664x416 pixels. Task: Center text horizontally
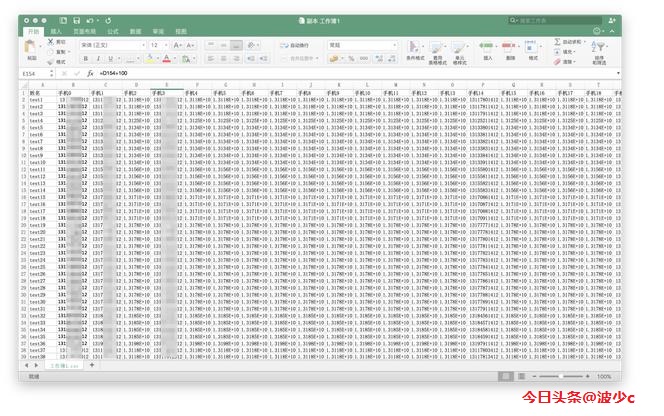tap(224, 59)
